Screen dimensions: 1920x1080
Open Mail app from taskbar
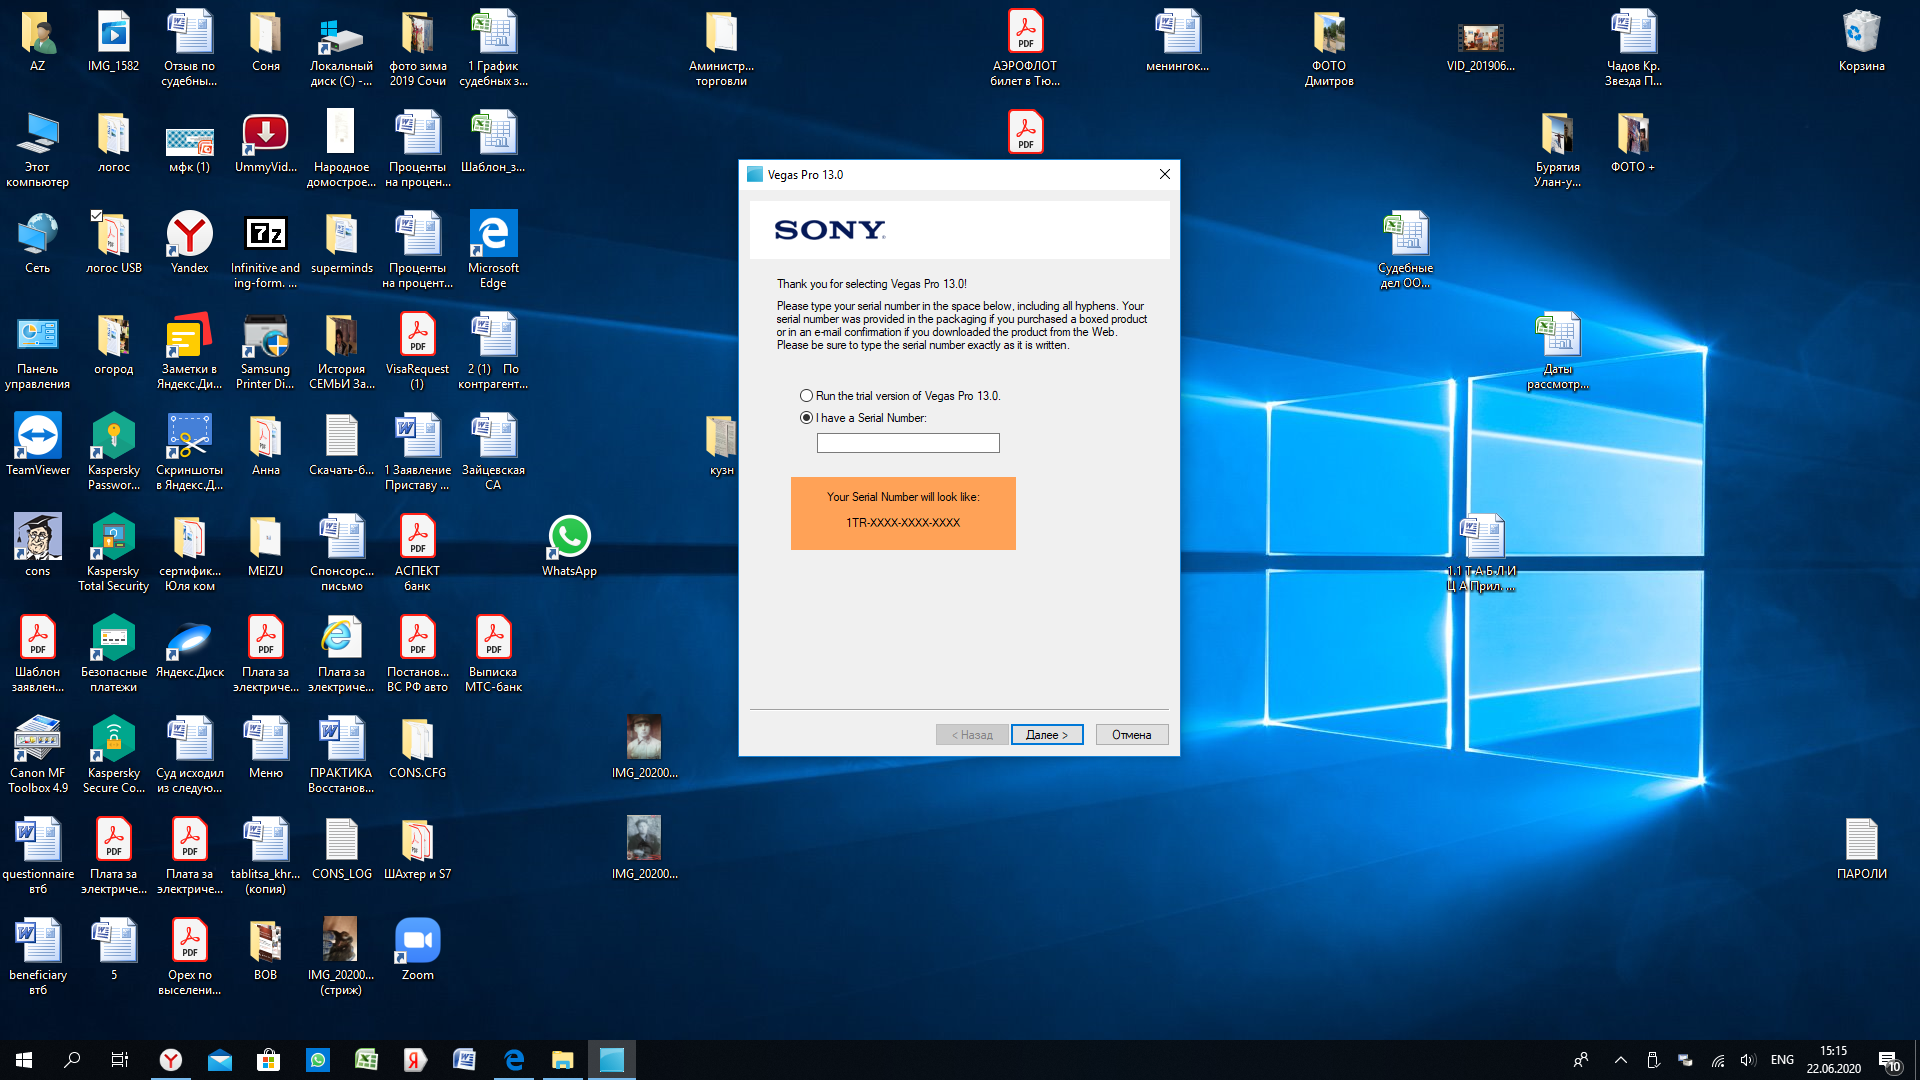pyautogui.click(x=220, y=1060)
